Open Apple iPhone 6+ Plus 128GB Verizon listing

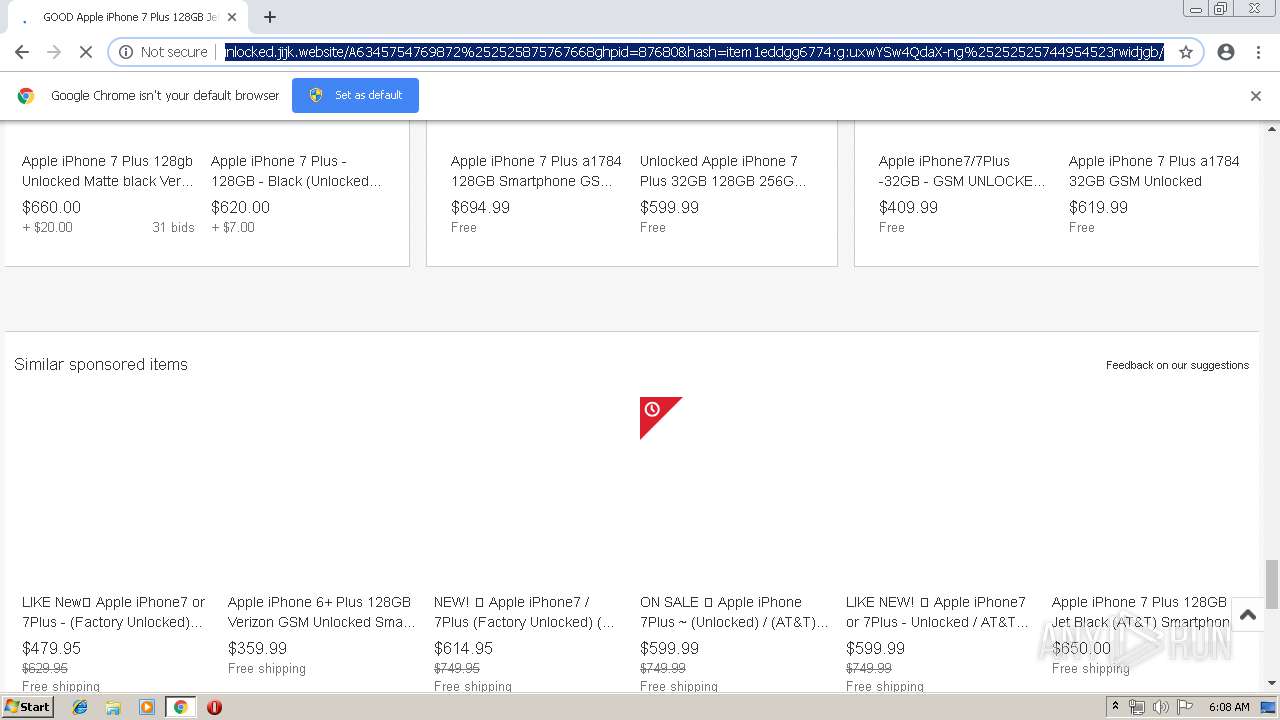(321, 612)
